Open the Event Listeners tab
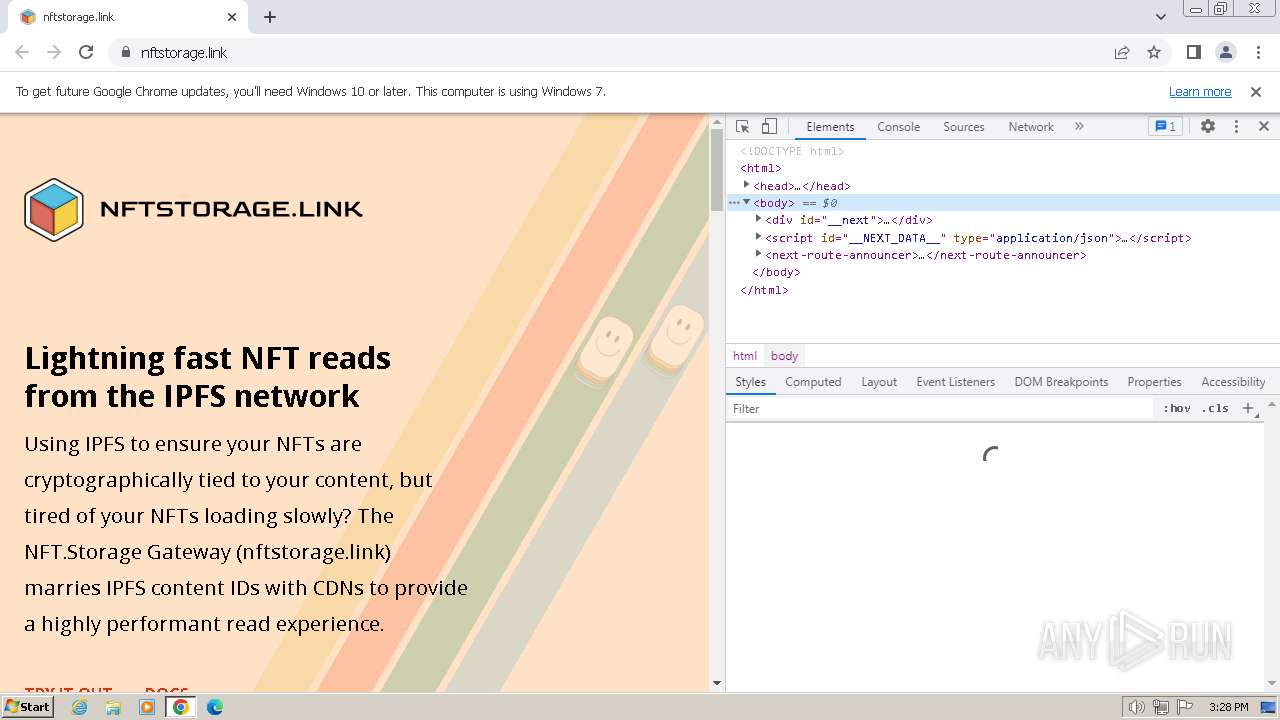Image resolution: width=1280 pixels, height=720 pixels. coord(955,382)
